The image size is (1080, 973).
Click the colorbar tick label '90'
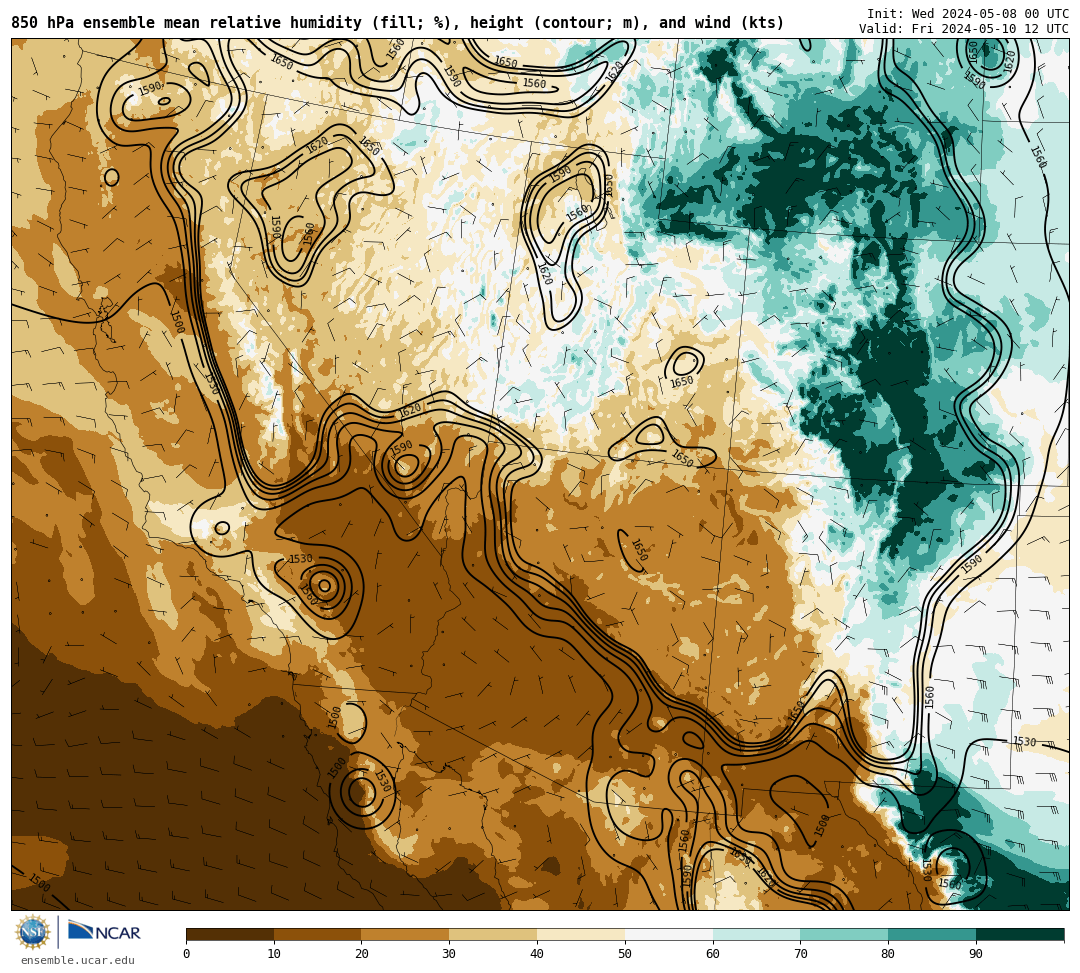point(976,954)
